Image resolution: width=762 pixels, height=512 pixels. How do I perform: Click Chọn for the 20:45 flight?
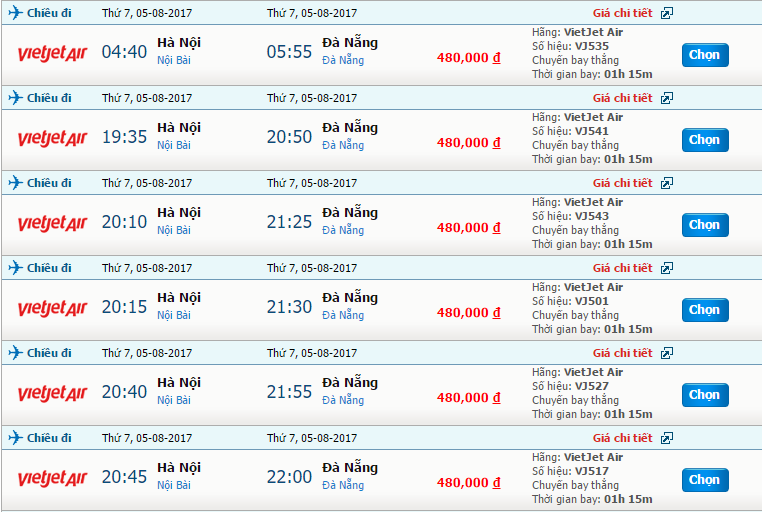pyautogui.click(x=704, y=480)
